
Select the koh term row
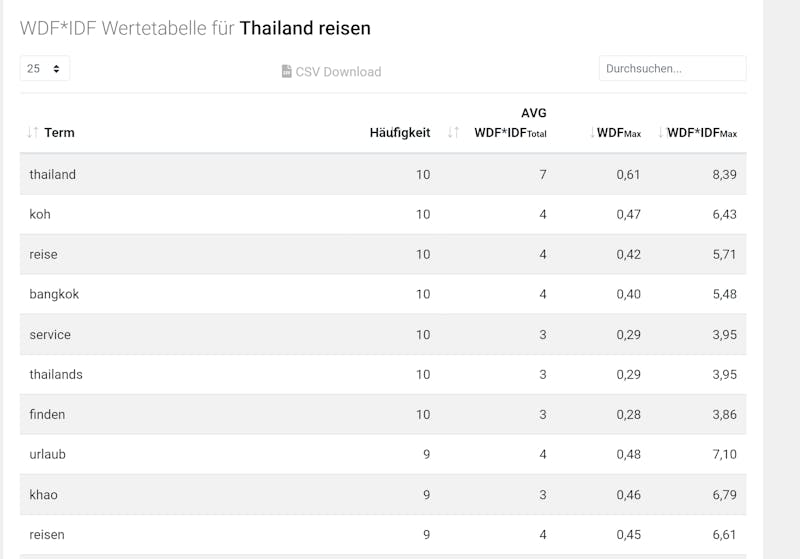pyautogui.click(x=383, y=214)
